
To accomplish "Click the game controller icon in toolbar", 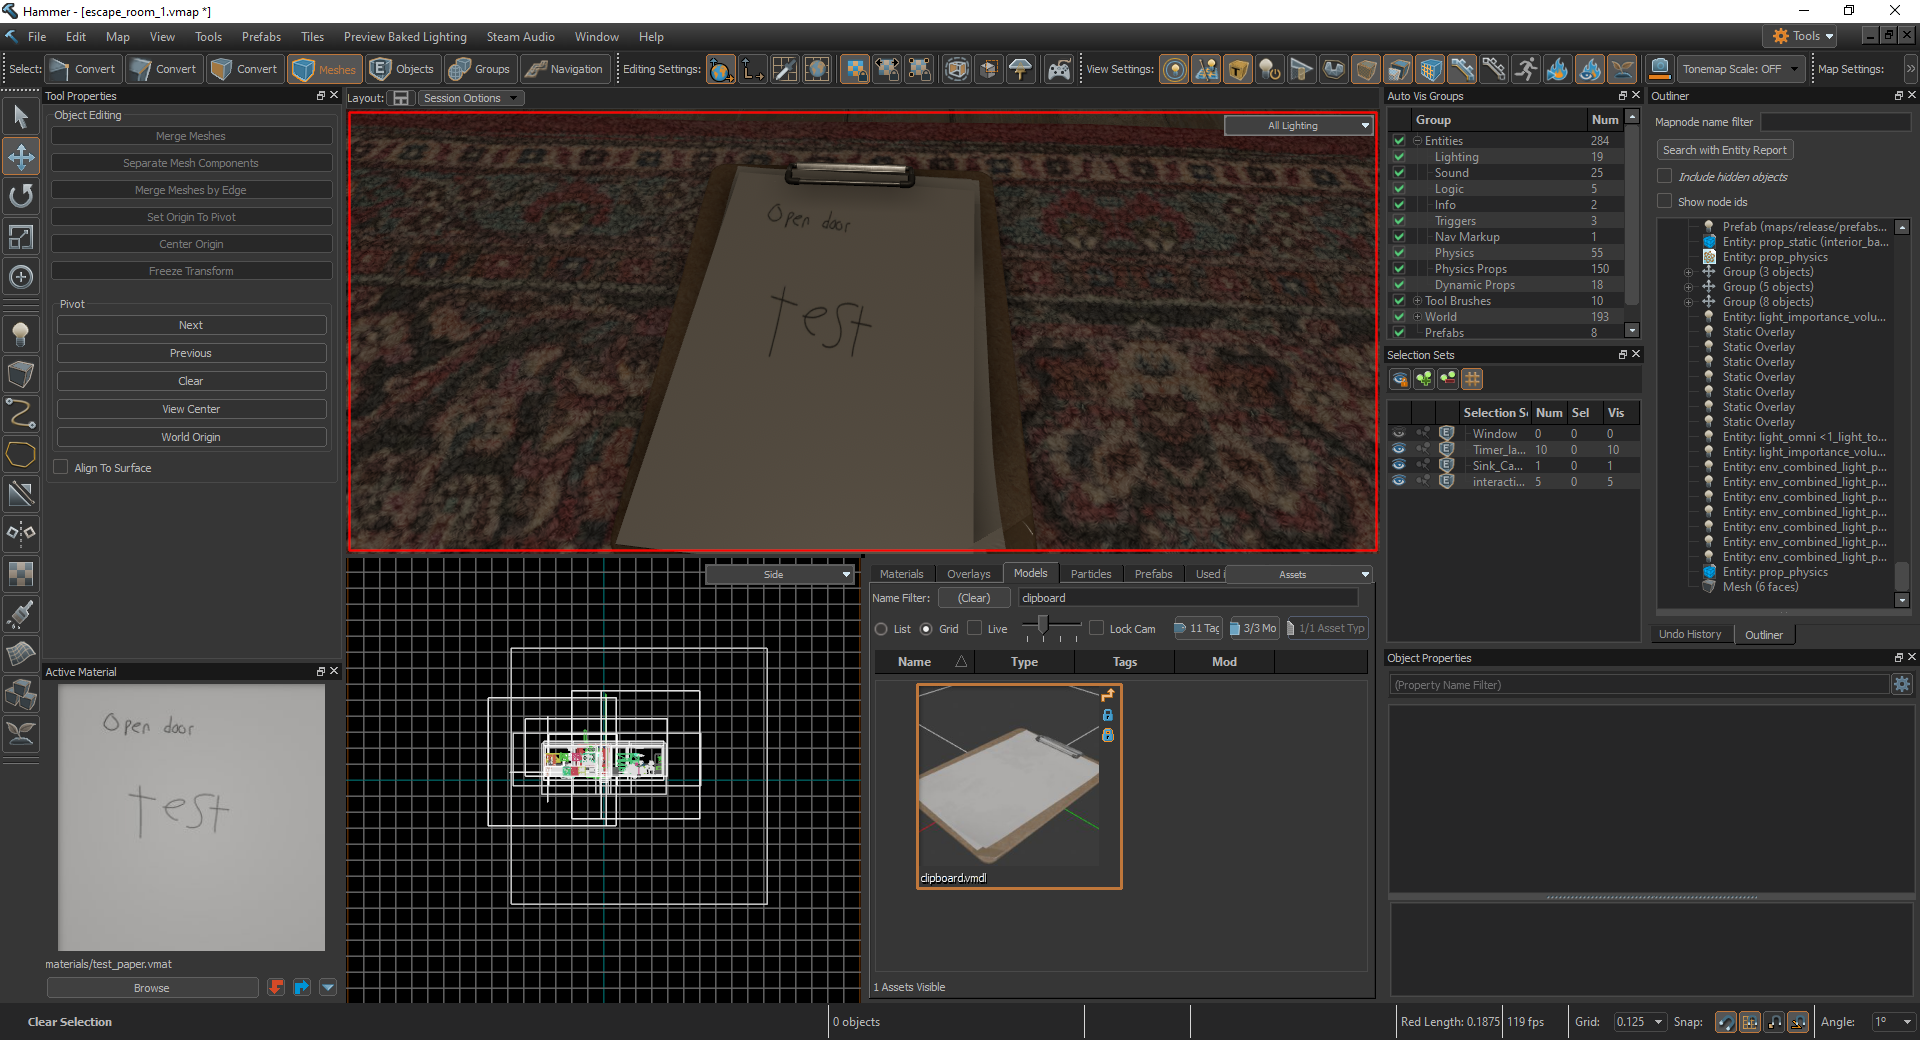I will point(1058,69).
